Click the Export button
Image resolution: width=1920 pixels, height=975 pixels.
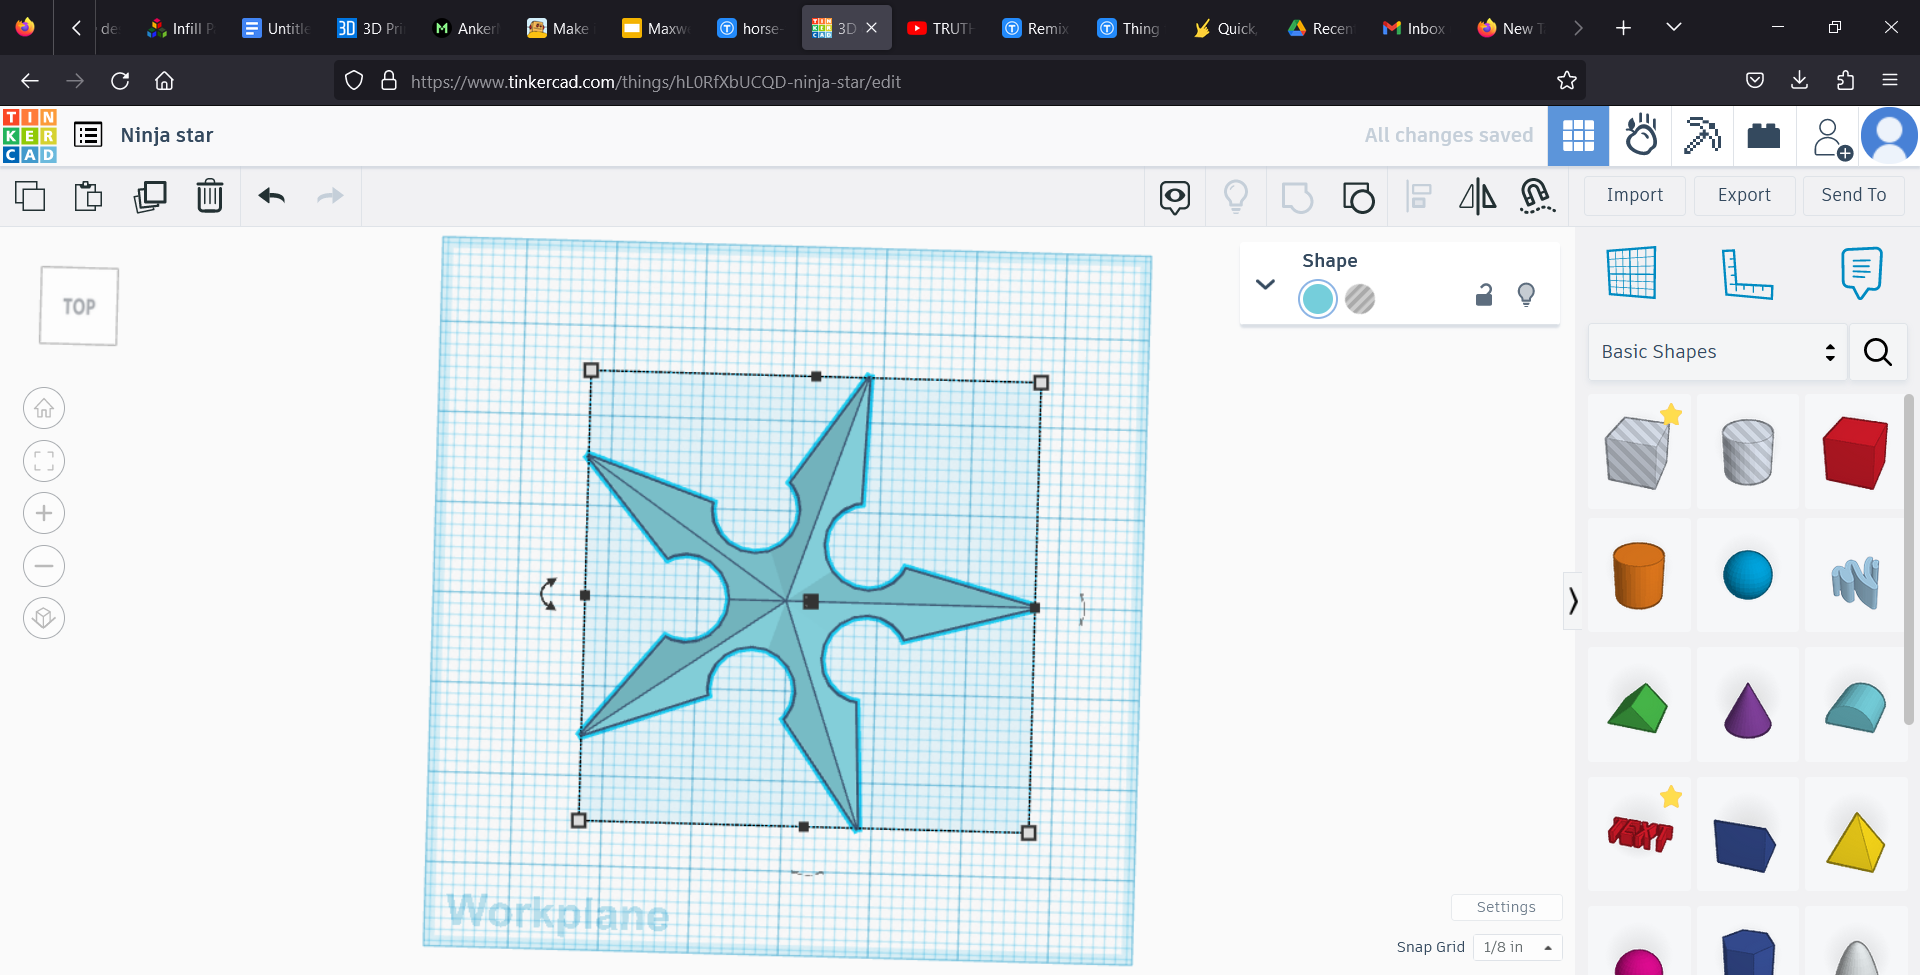pos(1743,195)
